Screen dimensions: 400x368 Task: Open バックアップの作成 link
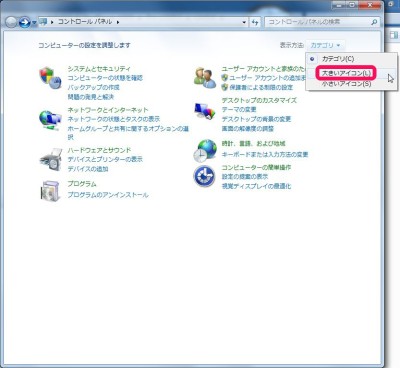pyautogui.click(x=93, y=87)
